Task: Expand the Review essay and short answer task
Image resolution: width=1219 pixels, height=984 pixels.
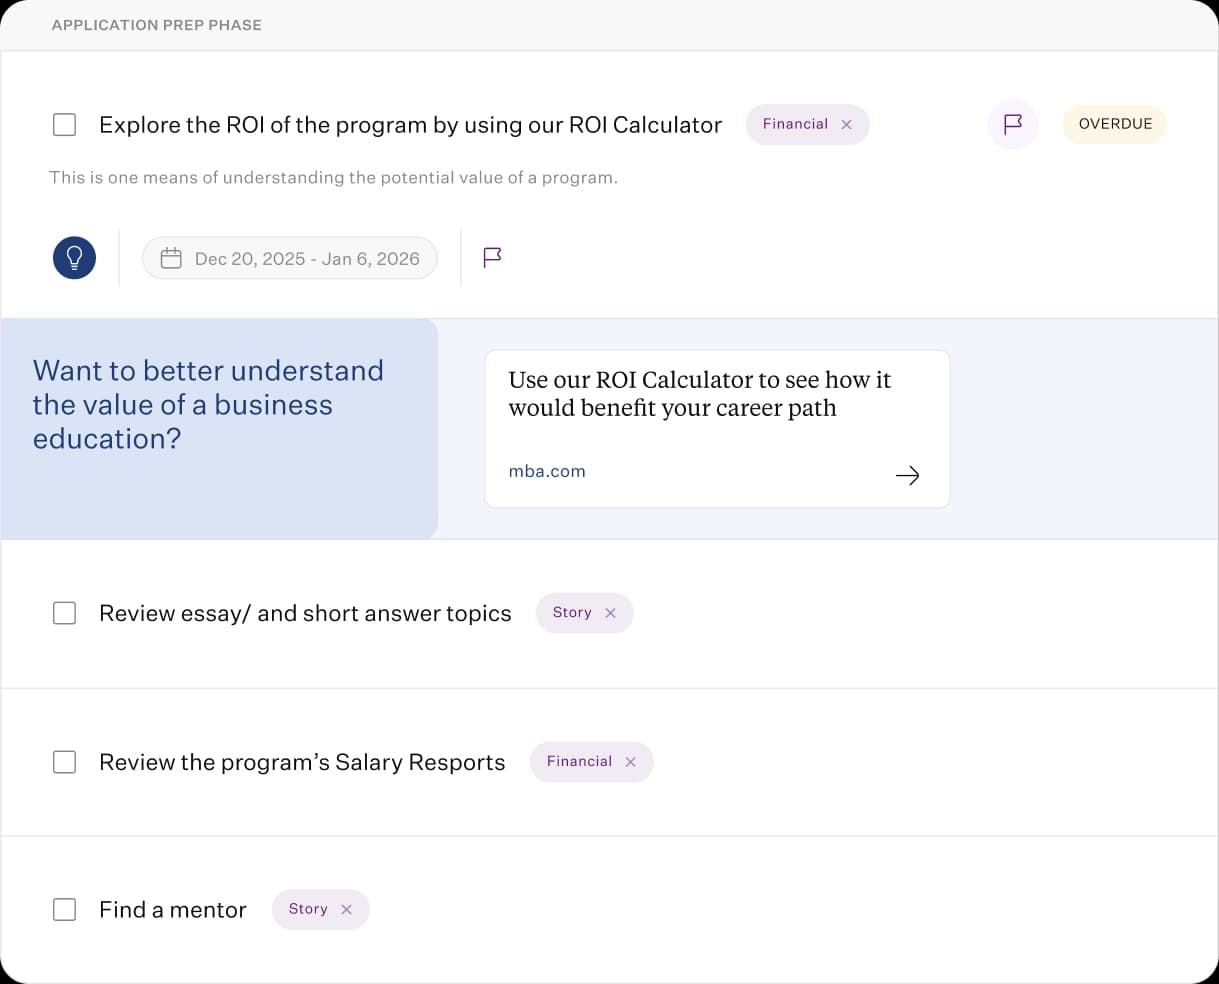Action: point(305,613)
